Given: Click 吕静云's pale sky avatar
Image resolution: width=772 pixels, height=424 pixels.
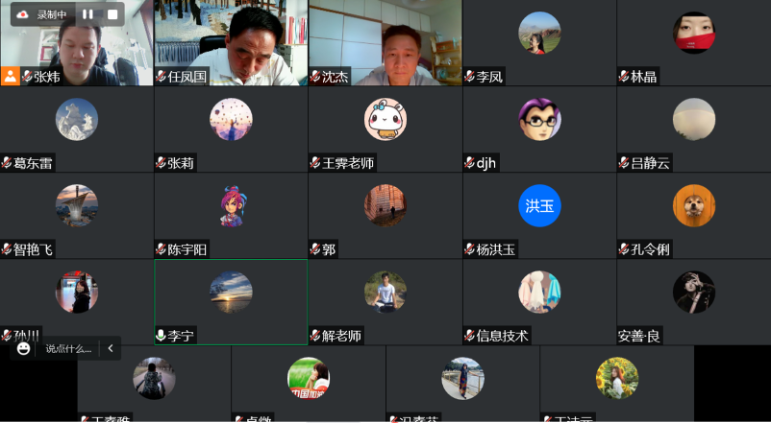Looking at the screenshot, I should coord(694,119).
